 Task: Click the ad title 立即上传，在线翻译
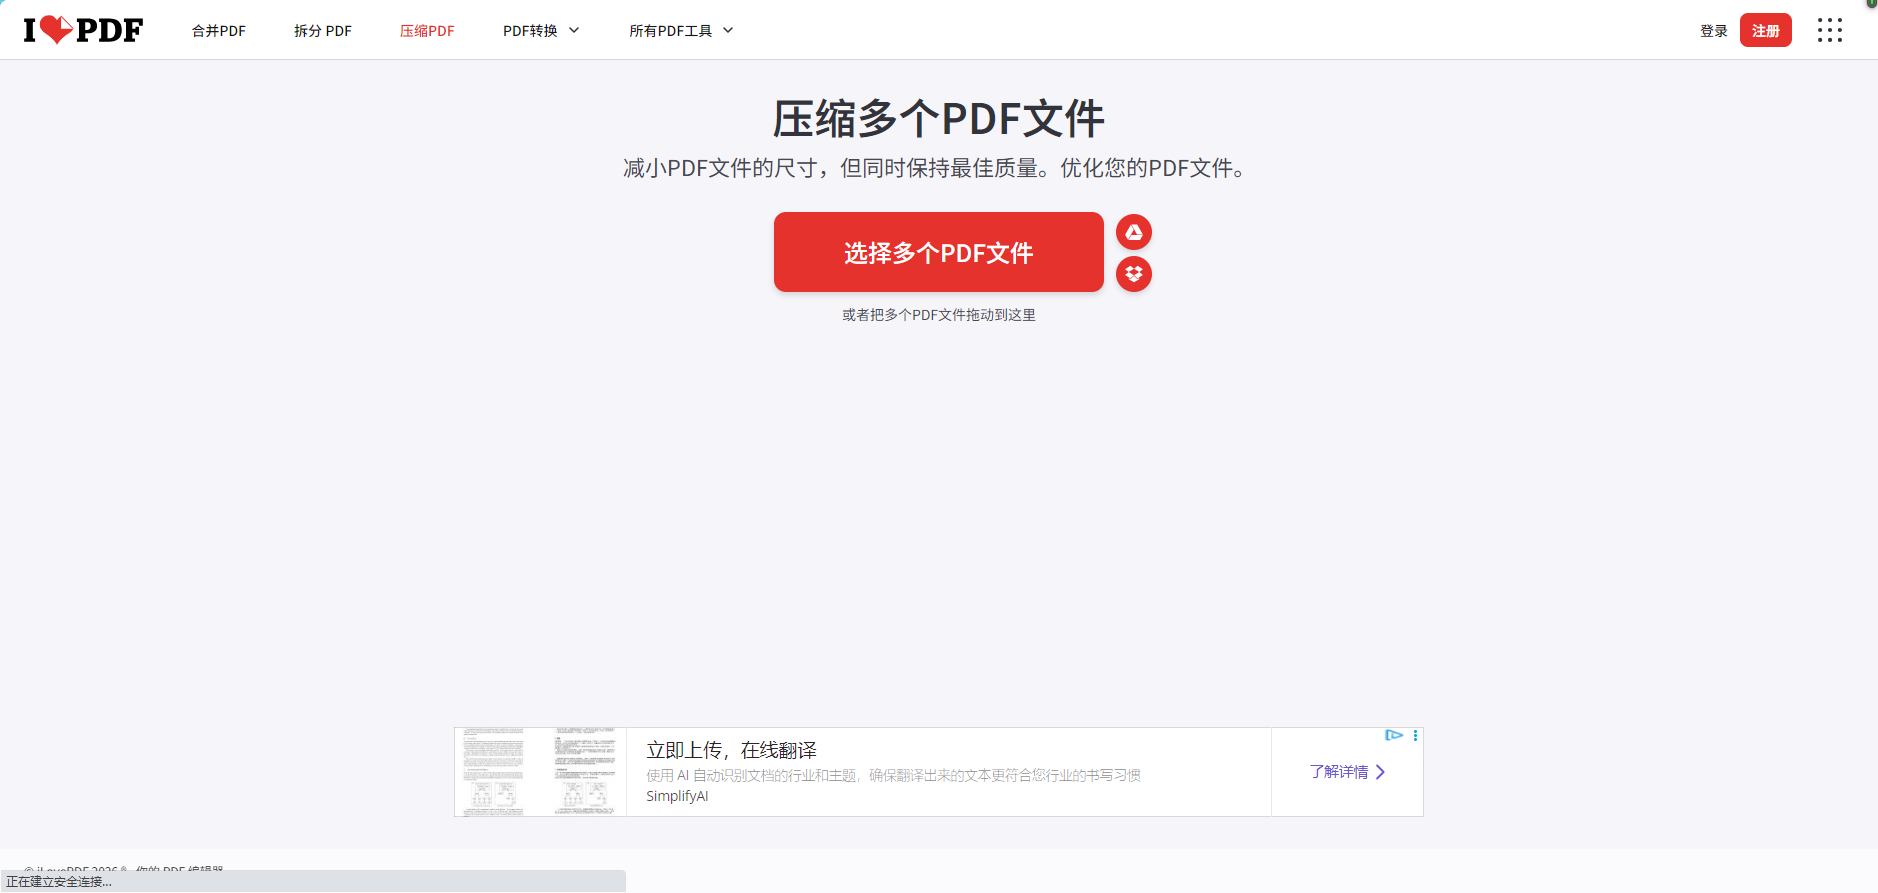[x=731, y=750]
